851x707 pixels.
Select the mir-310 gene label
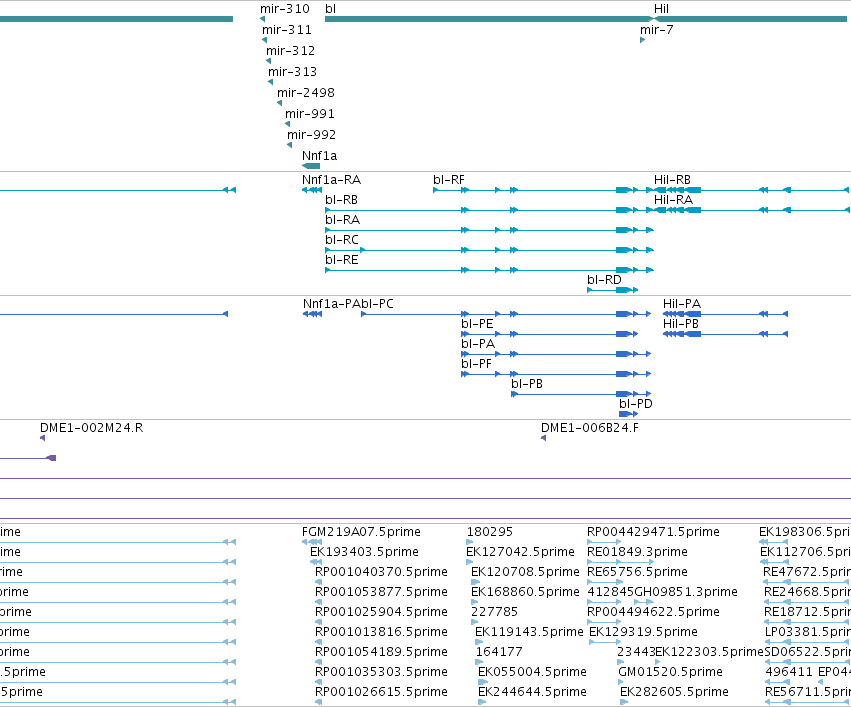coord(284,9)
